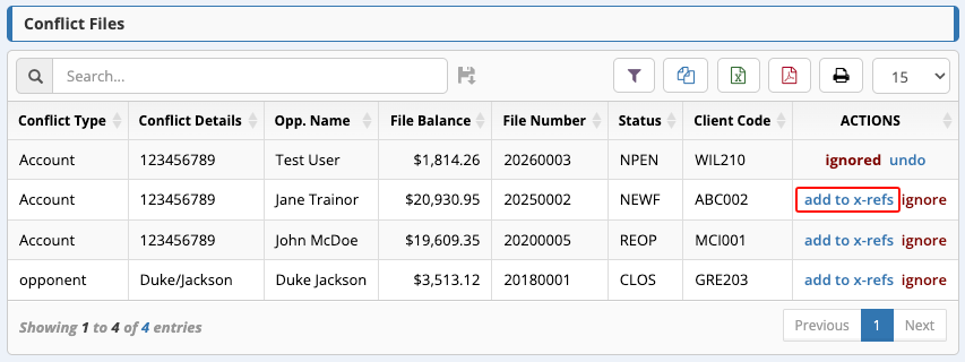The height and width of the screenshot is (362, 966).
Task: Sort by ACTIONS column header
Action: [x=875, y=121]
